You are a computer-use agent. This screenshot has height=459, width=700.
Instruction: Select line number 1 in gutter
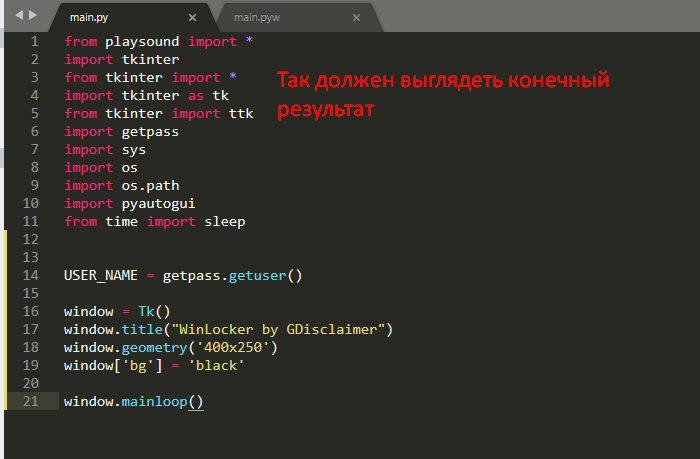[x=34, y=42]
